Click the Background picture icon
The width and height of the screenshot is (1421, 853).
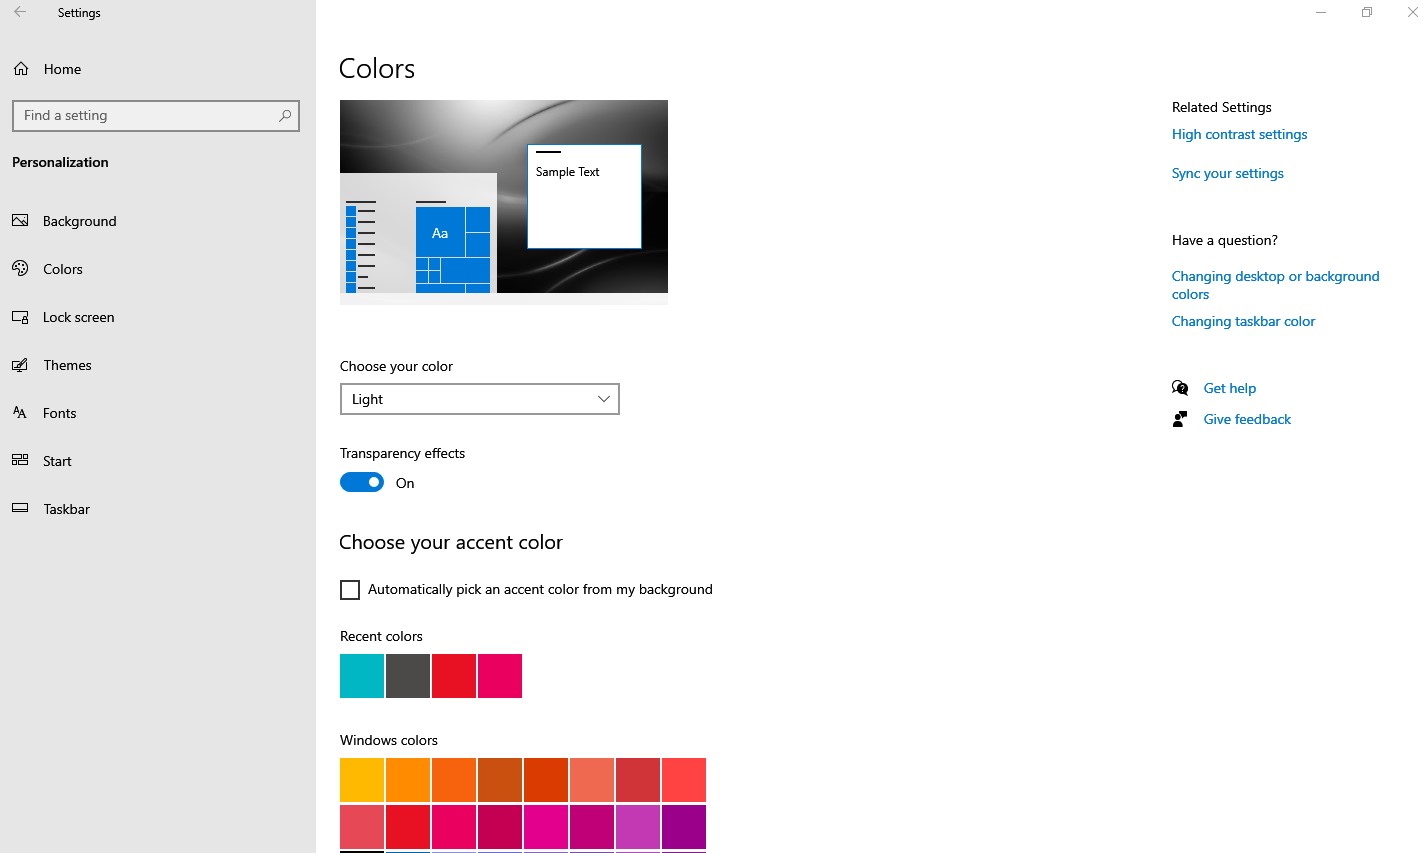point(20,220)
